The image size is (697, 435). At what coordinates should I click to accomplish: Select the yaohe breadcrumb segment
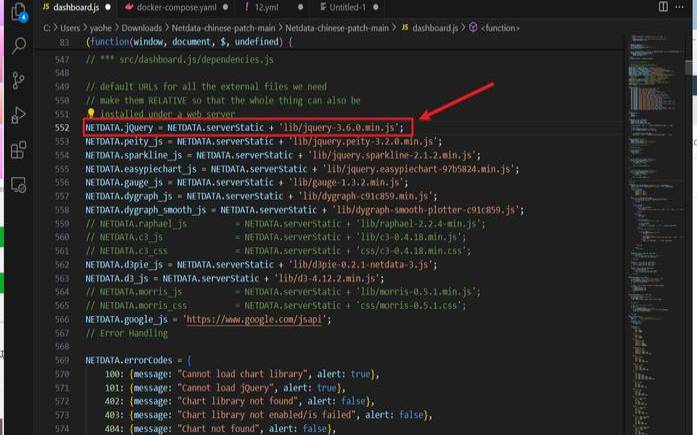(x=100, y=28)
